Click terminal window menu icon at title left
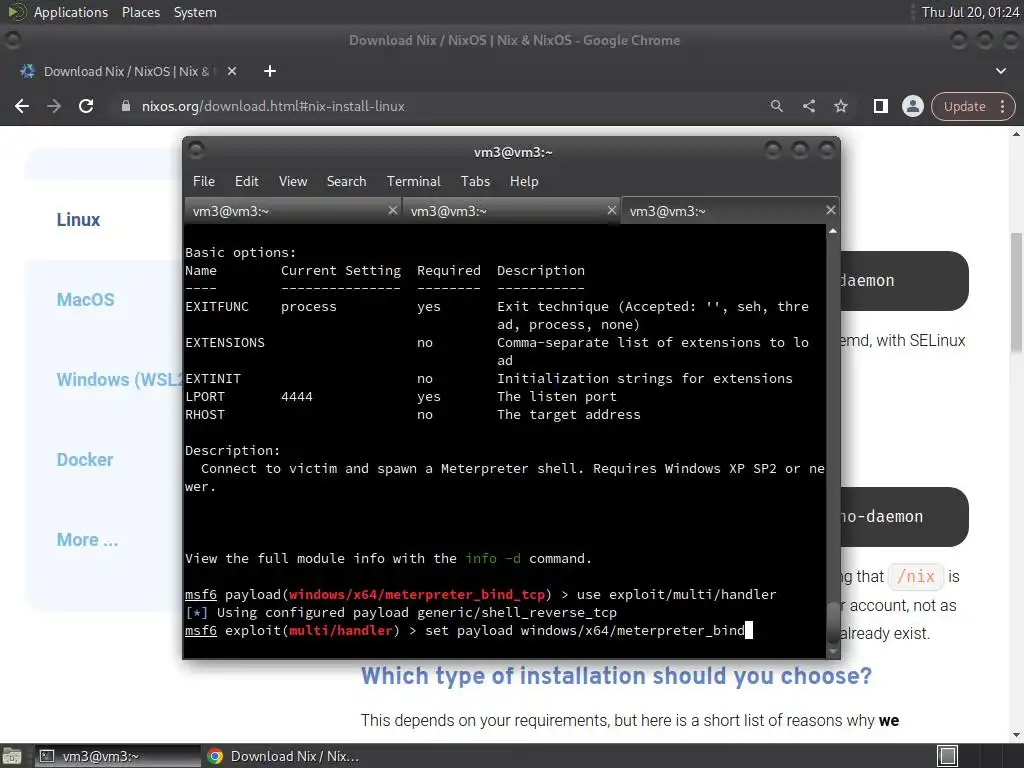This screenshot has width=1024, height=768. pos(196,151)
